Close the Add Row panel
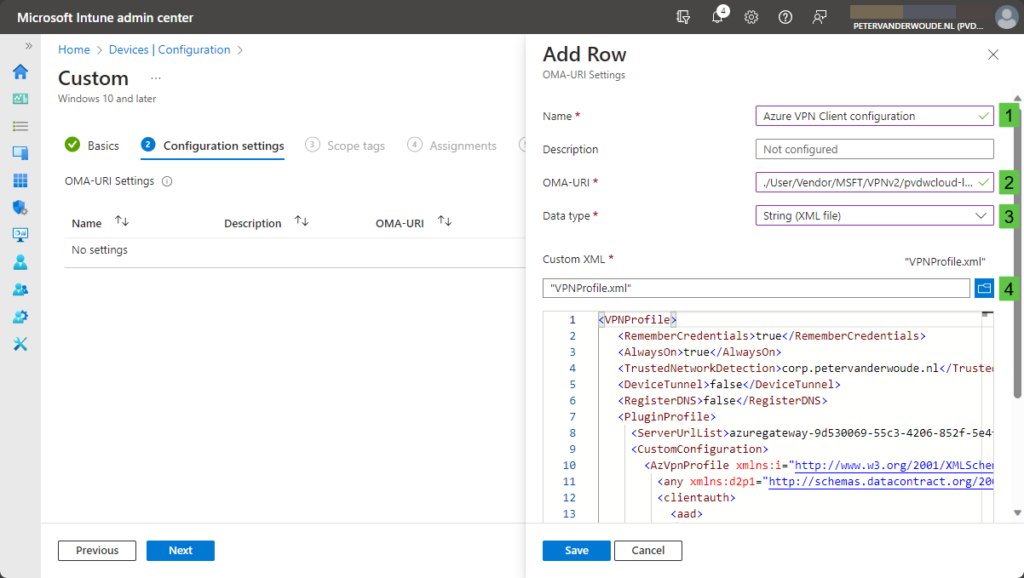Viewport: 1024px width, 578px height. [993, 55]
